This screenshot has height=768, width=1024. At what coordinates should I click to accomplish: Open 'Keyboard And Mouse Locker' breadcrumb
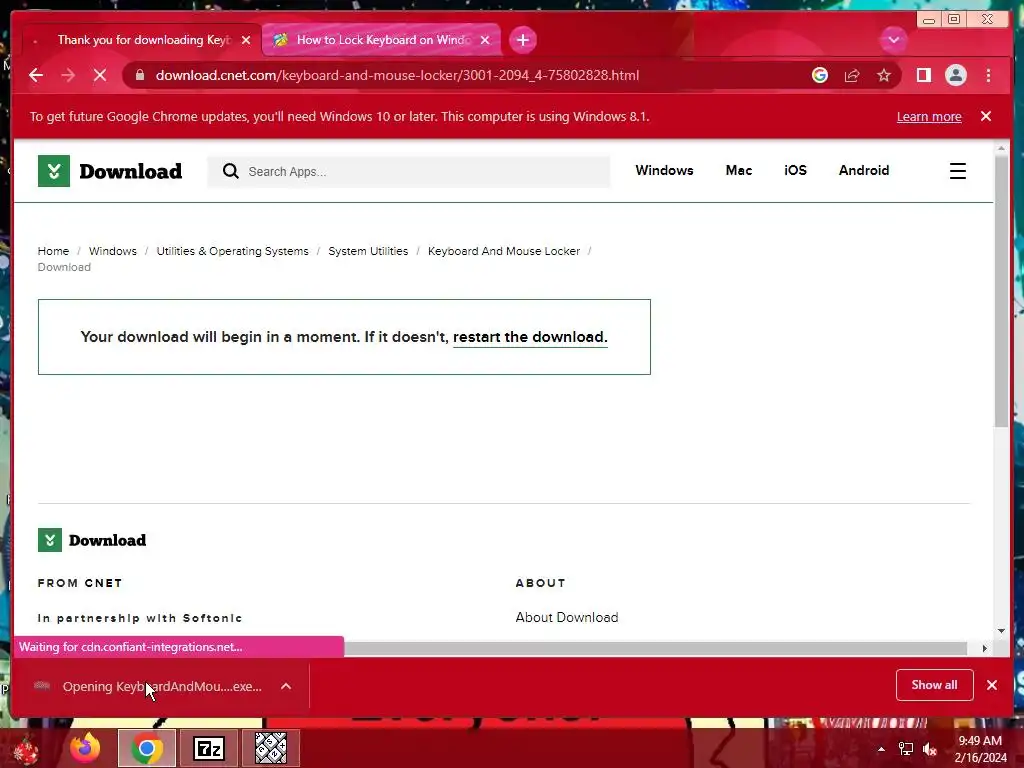tap(504, 251)
